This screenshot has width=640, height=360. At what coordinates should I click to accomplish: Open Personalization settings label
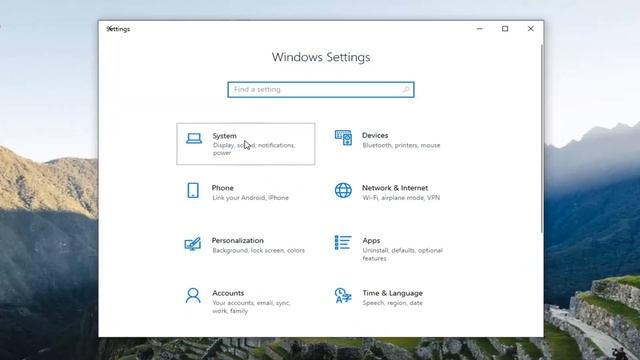pos(238,240)
